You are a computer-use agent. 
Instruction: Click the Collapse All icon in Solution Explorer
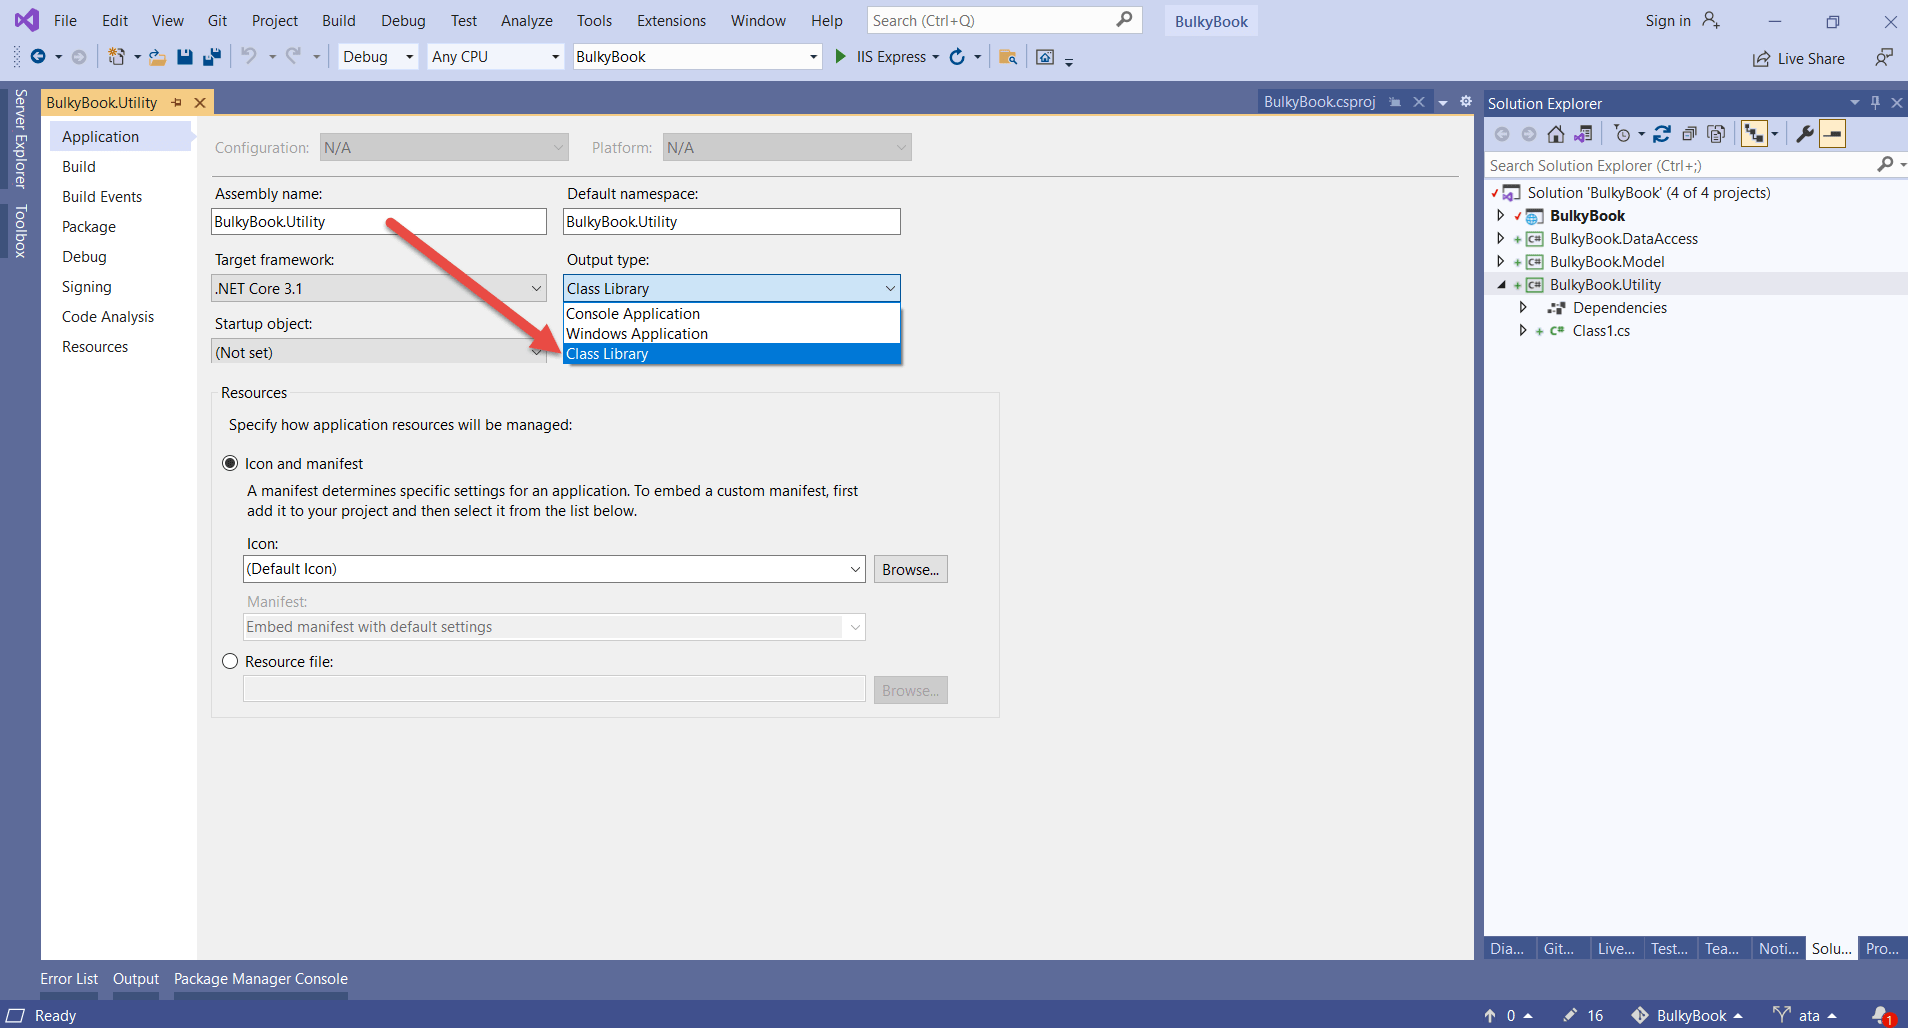tap(1689, 134)
